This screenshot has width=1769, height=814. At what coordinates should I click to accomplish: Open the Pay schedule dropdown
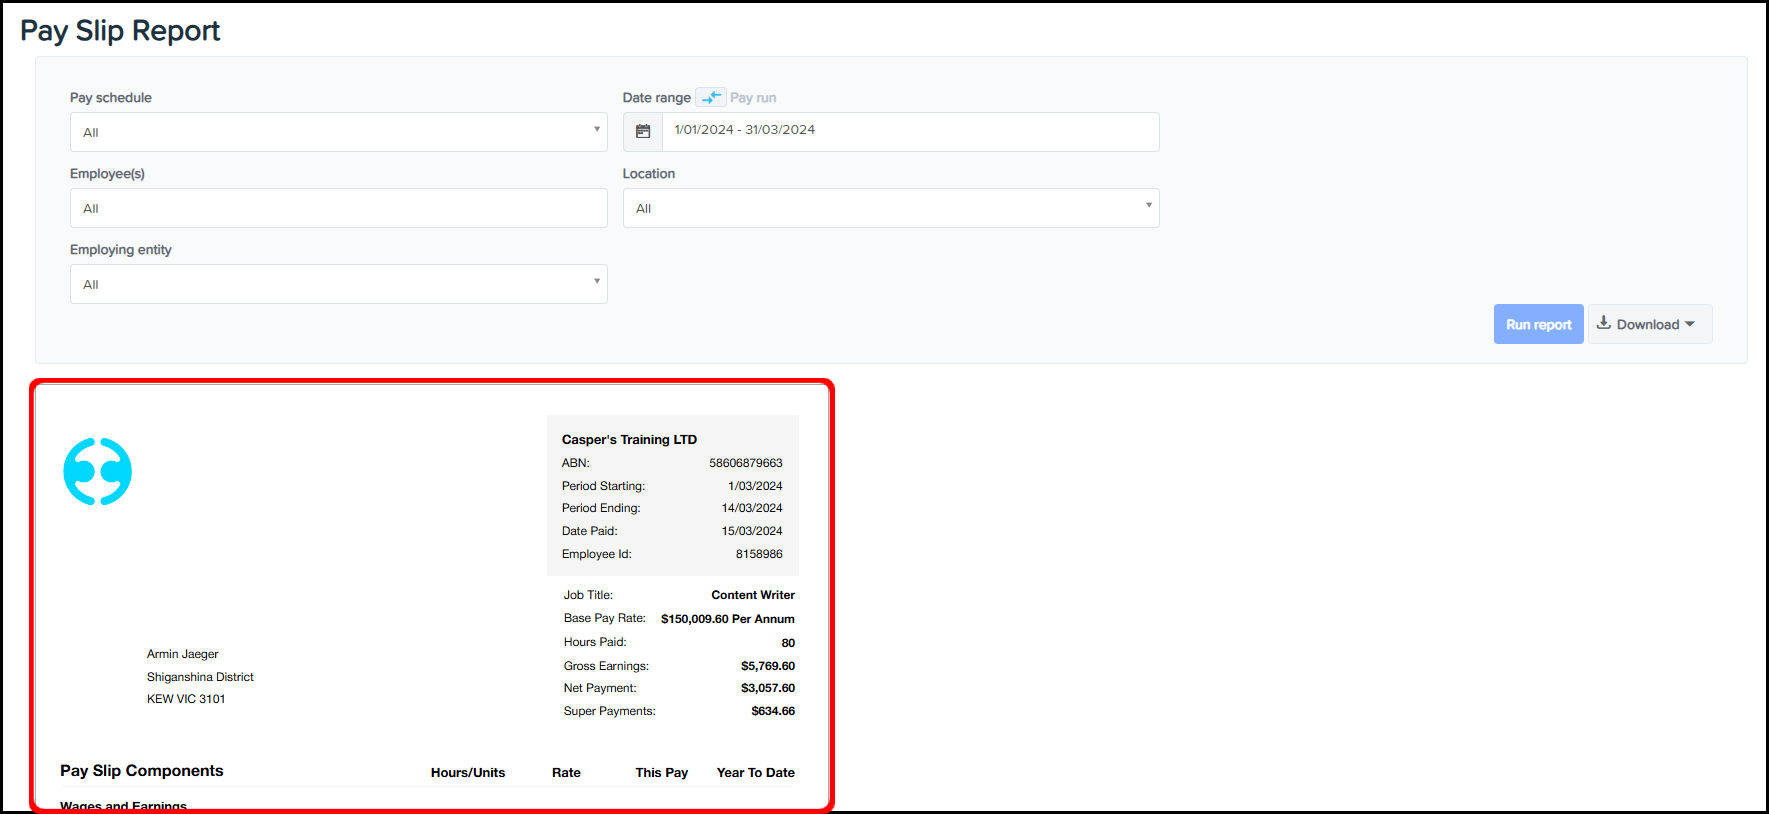(338, 132)
